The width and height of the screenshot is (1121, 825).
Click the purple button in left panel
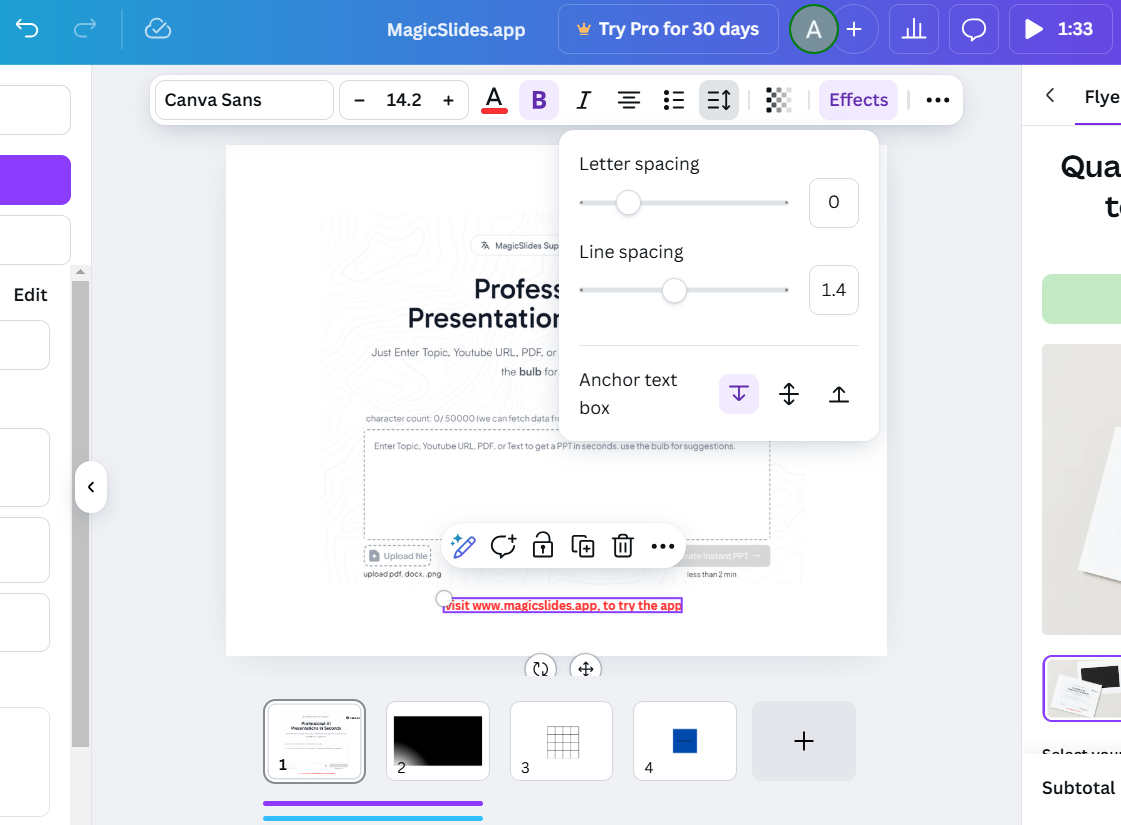[35, 180]
